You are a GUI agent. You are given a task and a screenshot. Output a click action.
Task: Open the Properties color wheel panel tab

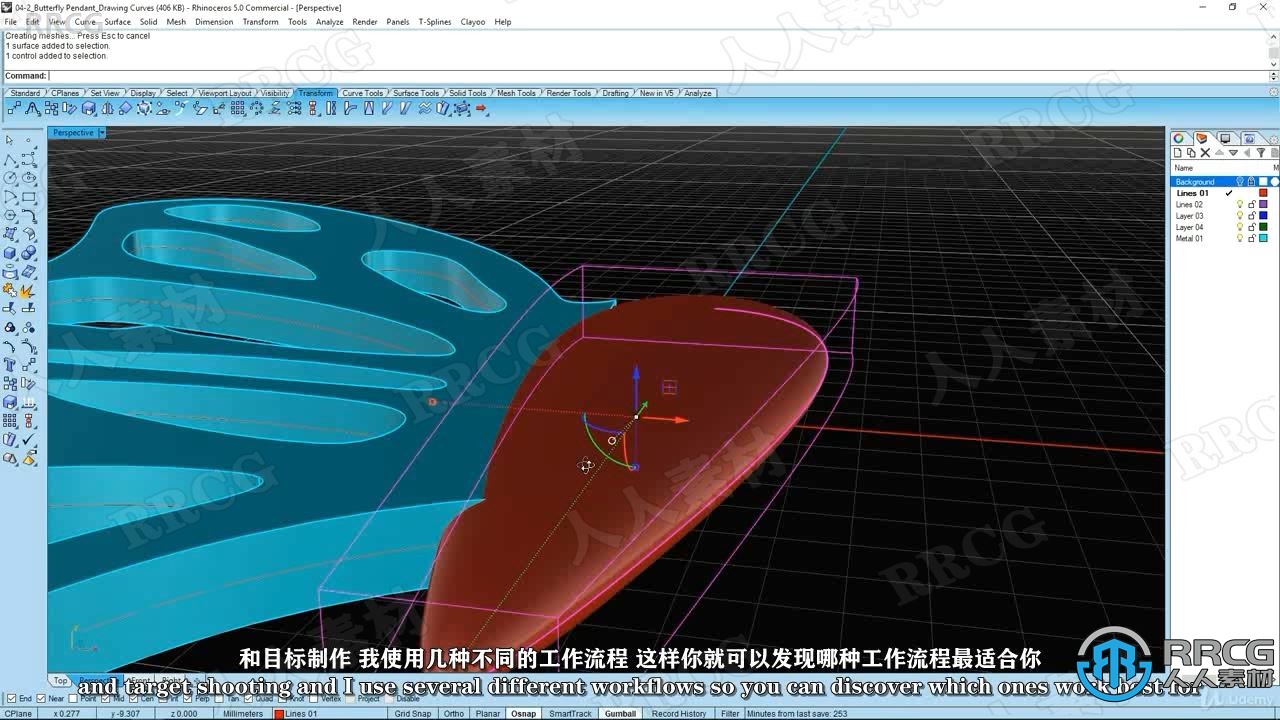point(1179,138)
